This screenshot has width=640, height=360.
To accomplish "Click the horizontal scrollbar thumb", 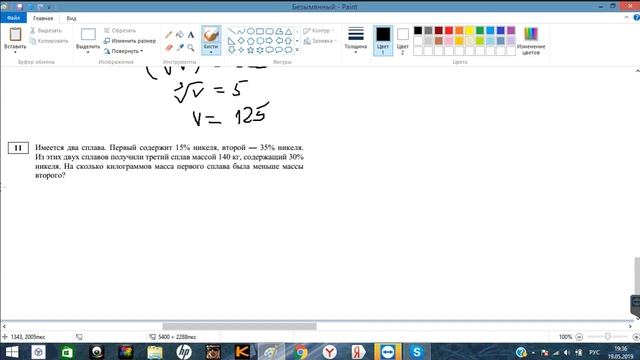I will pos(239,327).
